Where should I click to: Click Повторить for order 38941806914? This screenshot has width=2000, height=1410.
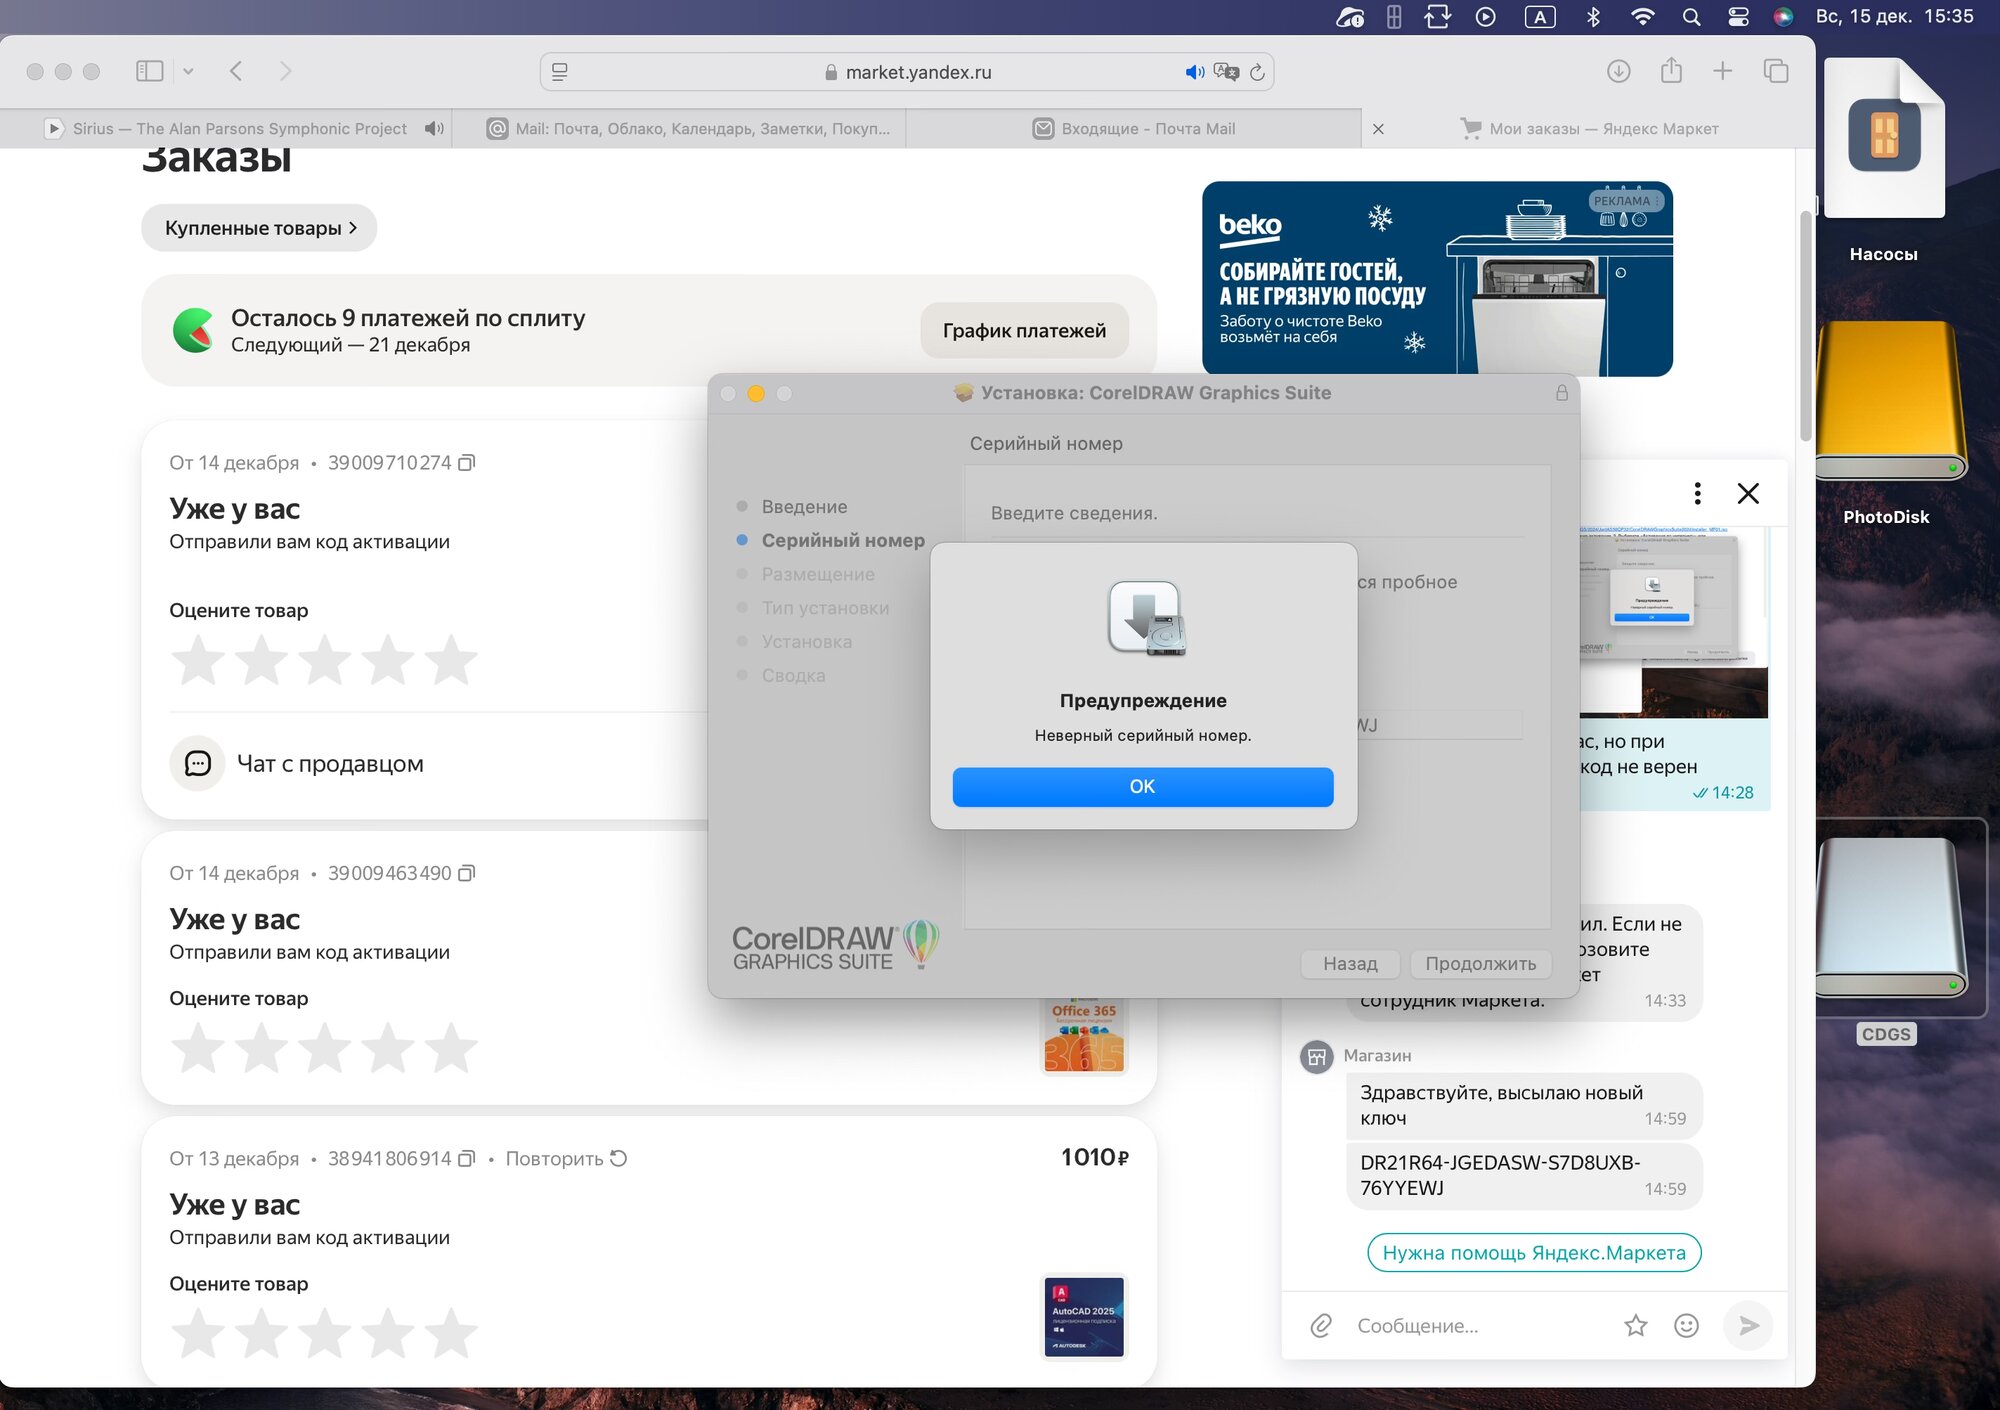tap(566, 1158)
